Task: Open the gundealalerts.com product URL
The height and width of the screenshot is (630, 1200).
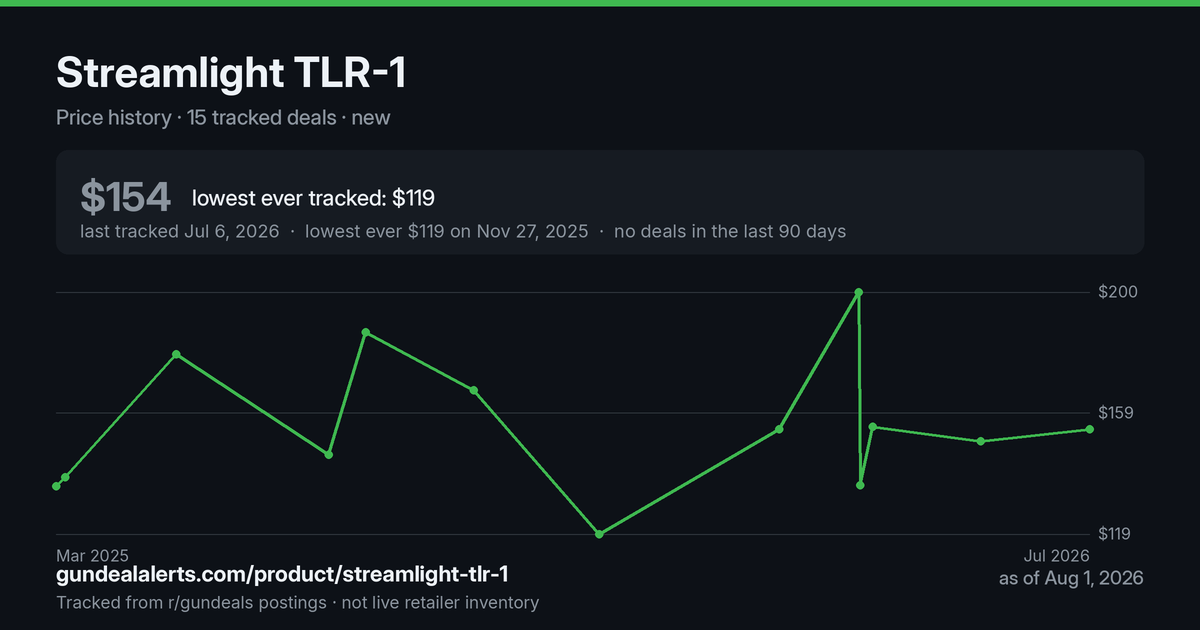Action: (282, 575)
